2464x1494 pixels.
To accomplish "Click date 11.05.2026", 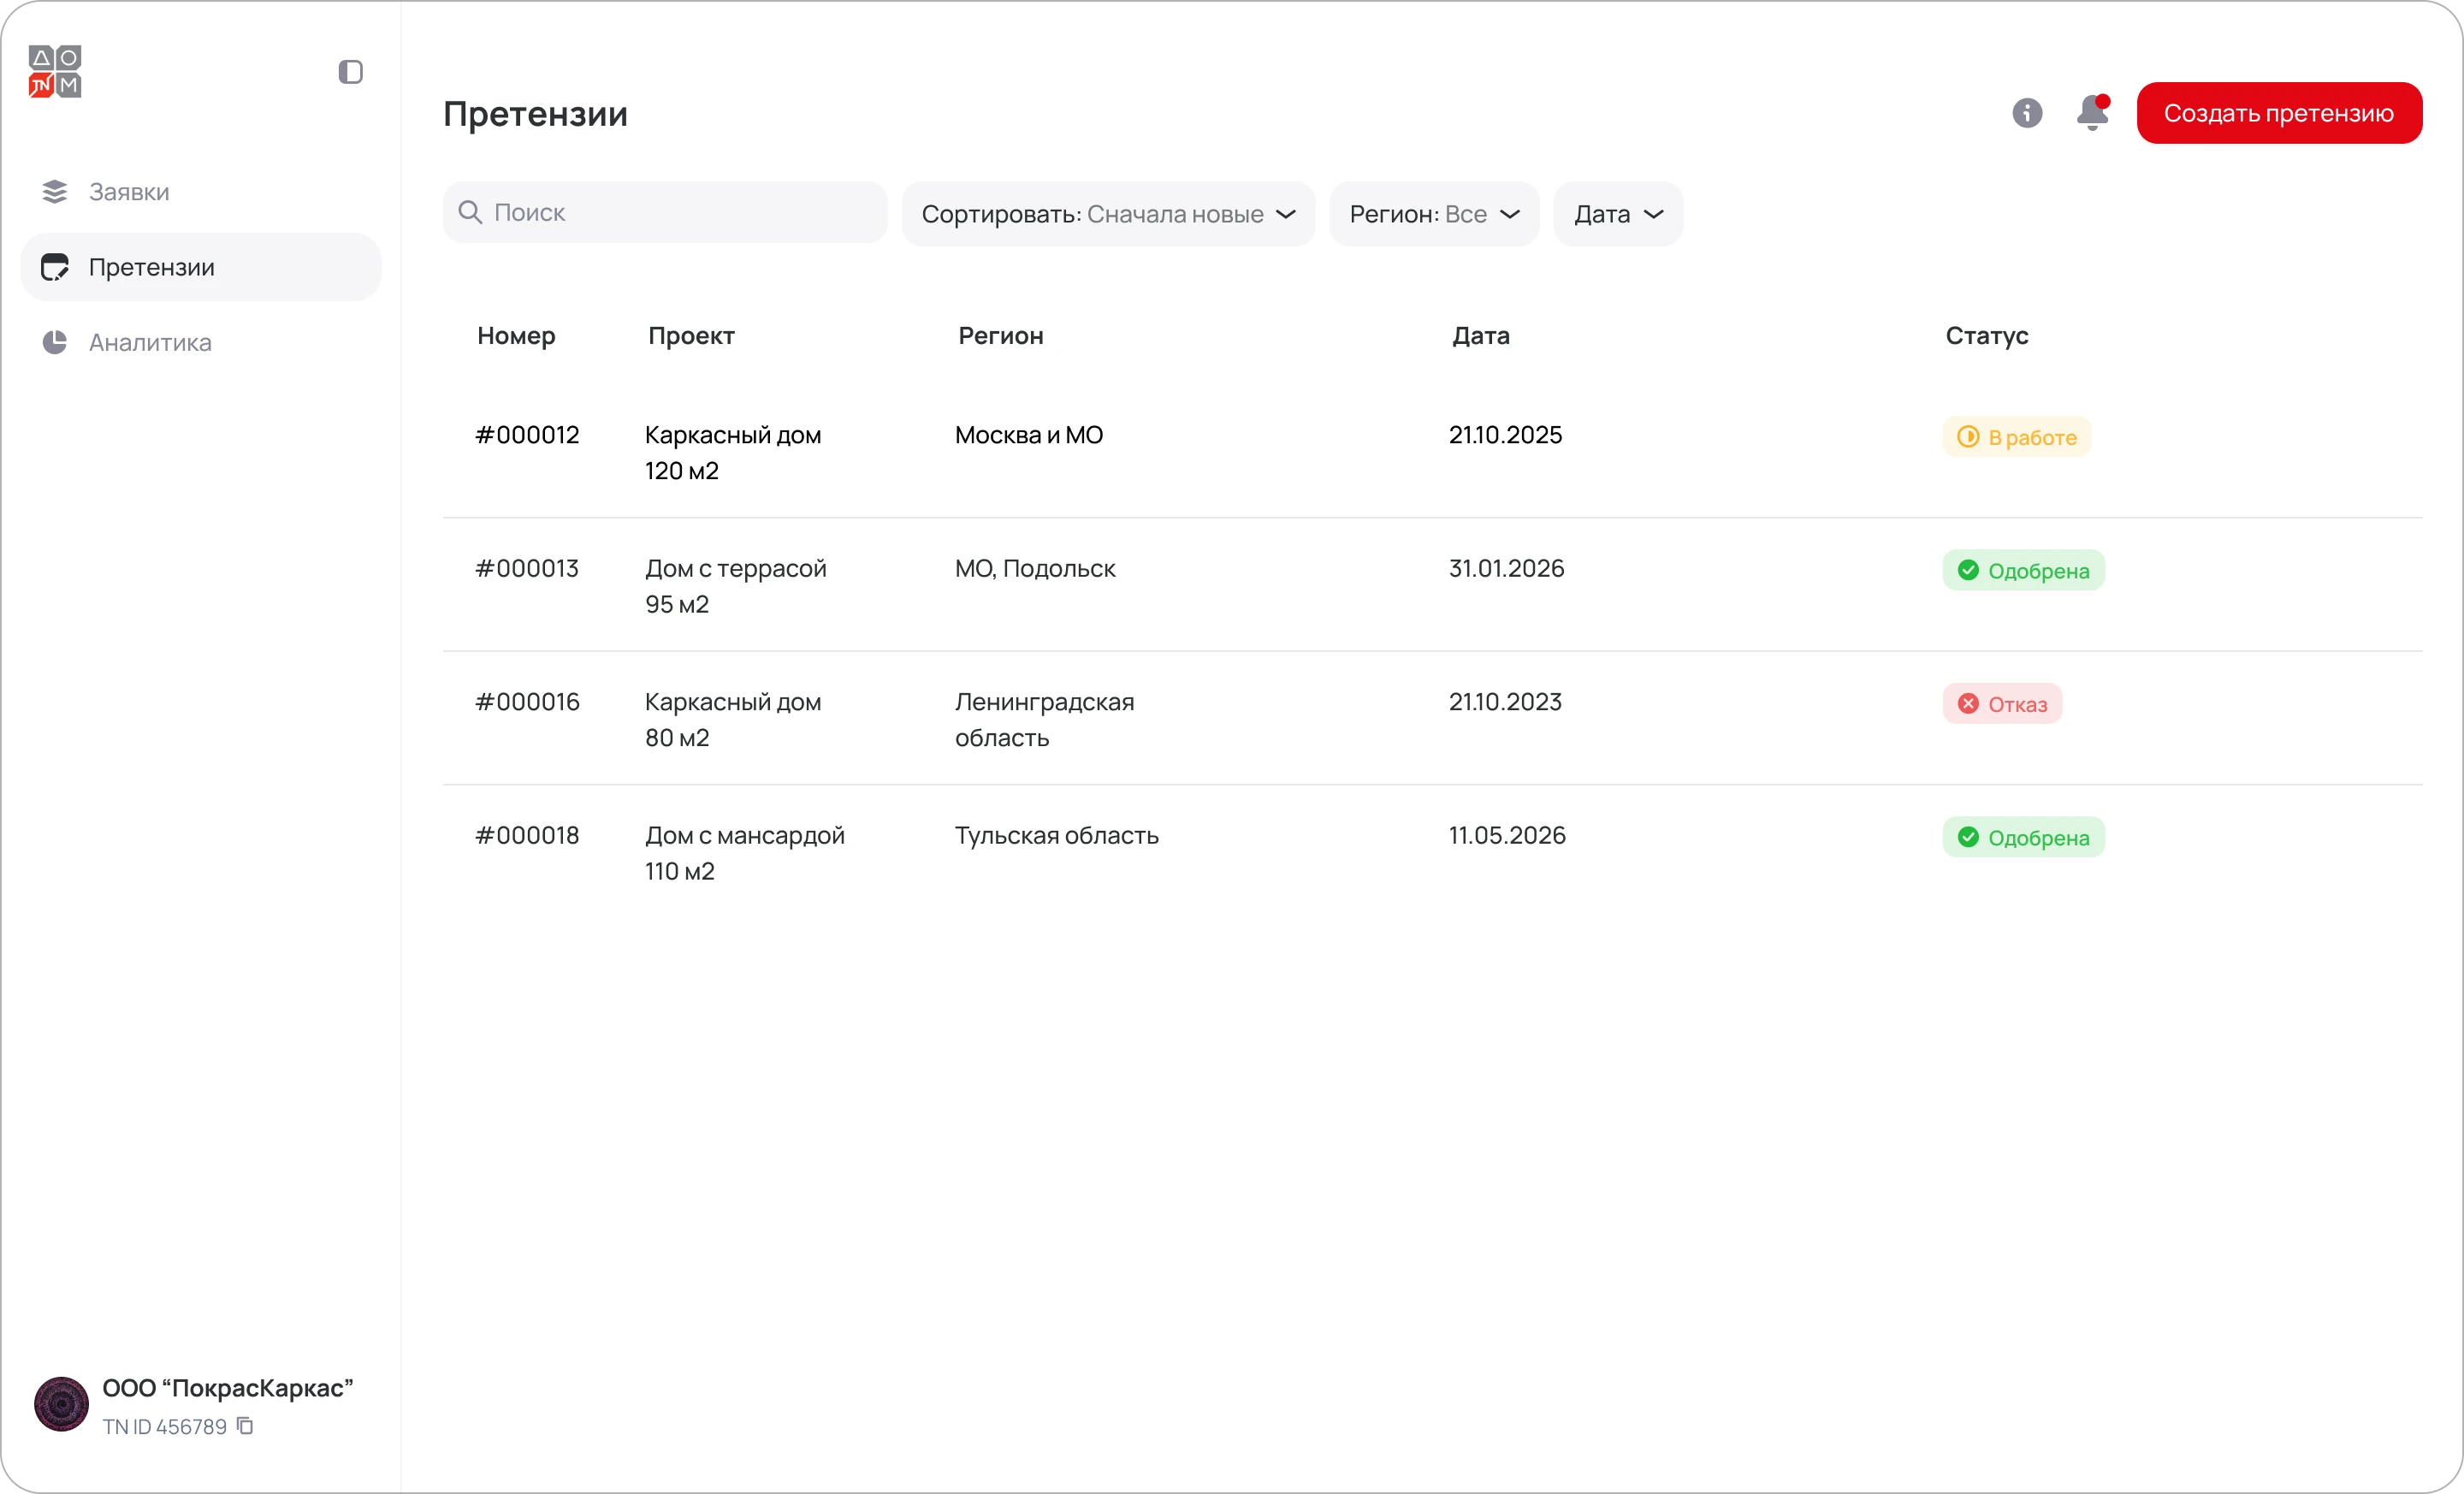I will [x=1507, y=836].
